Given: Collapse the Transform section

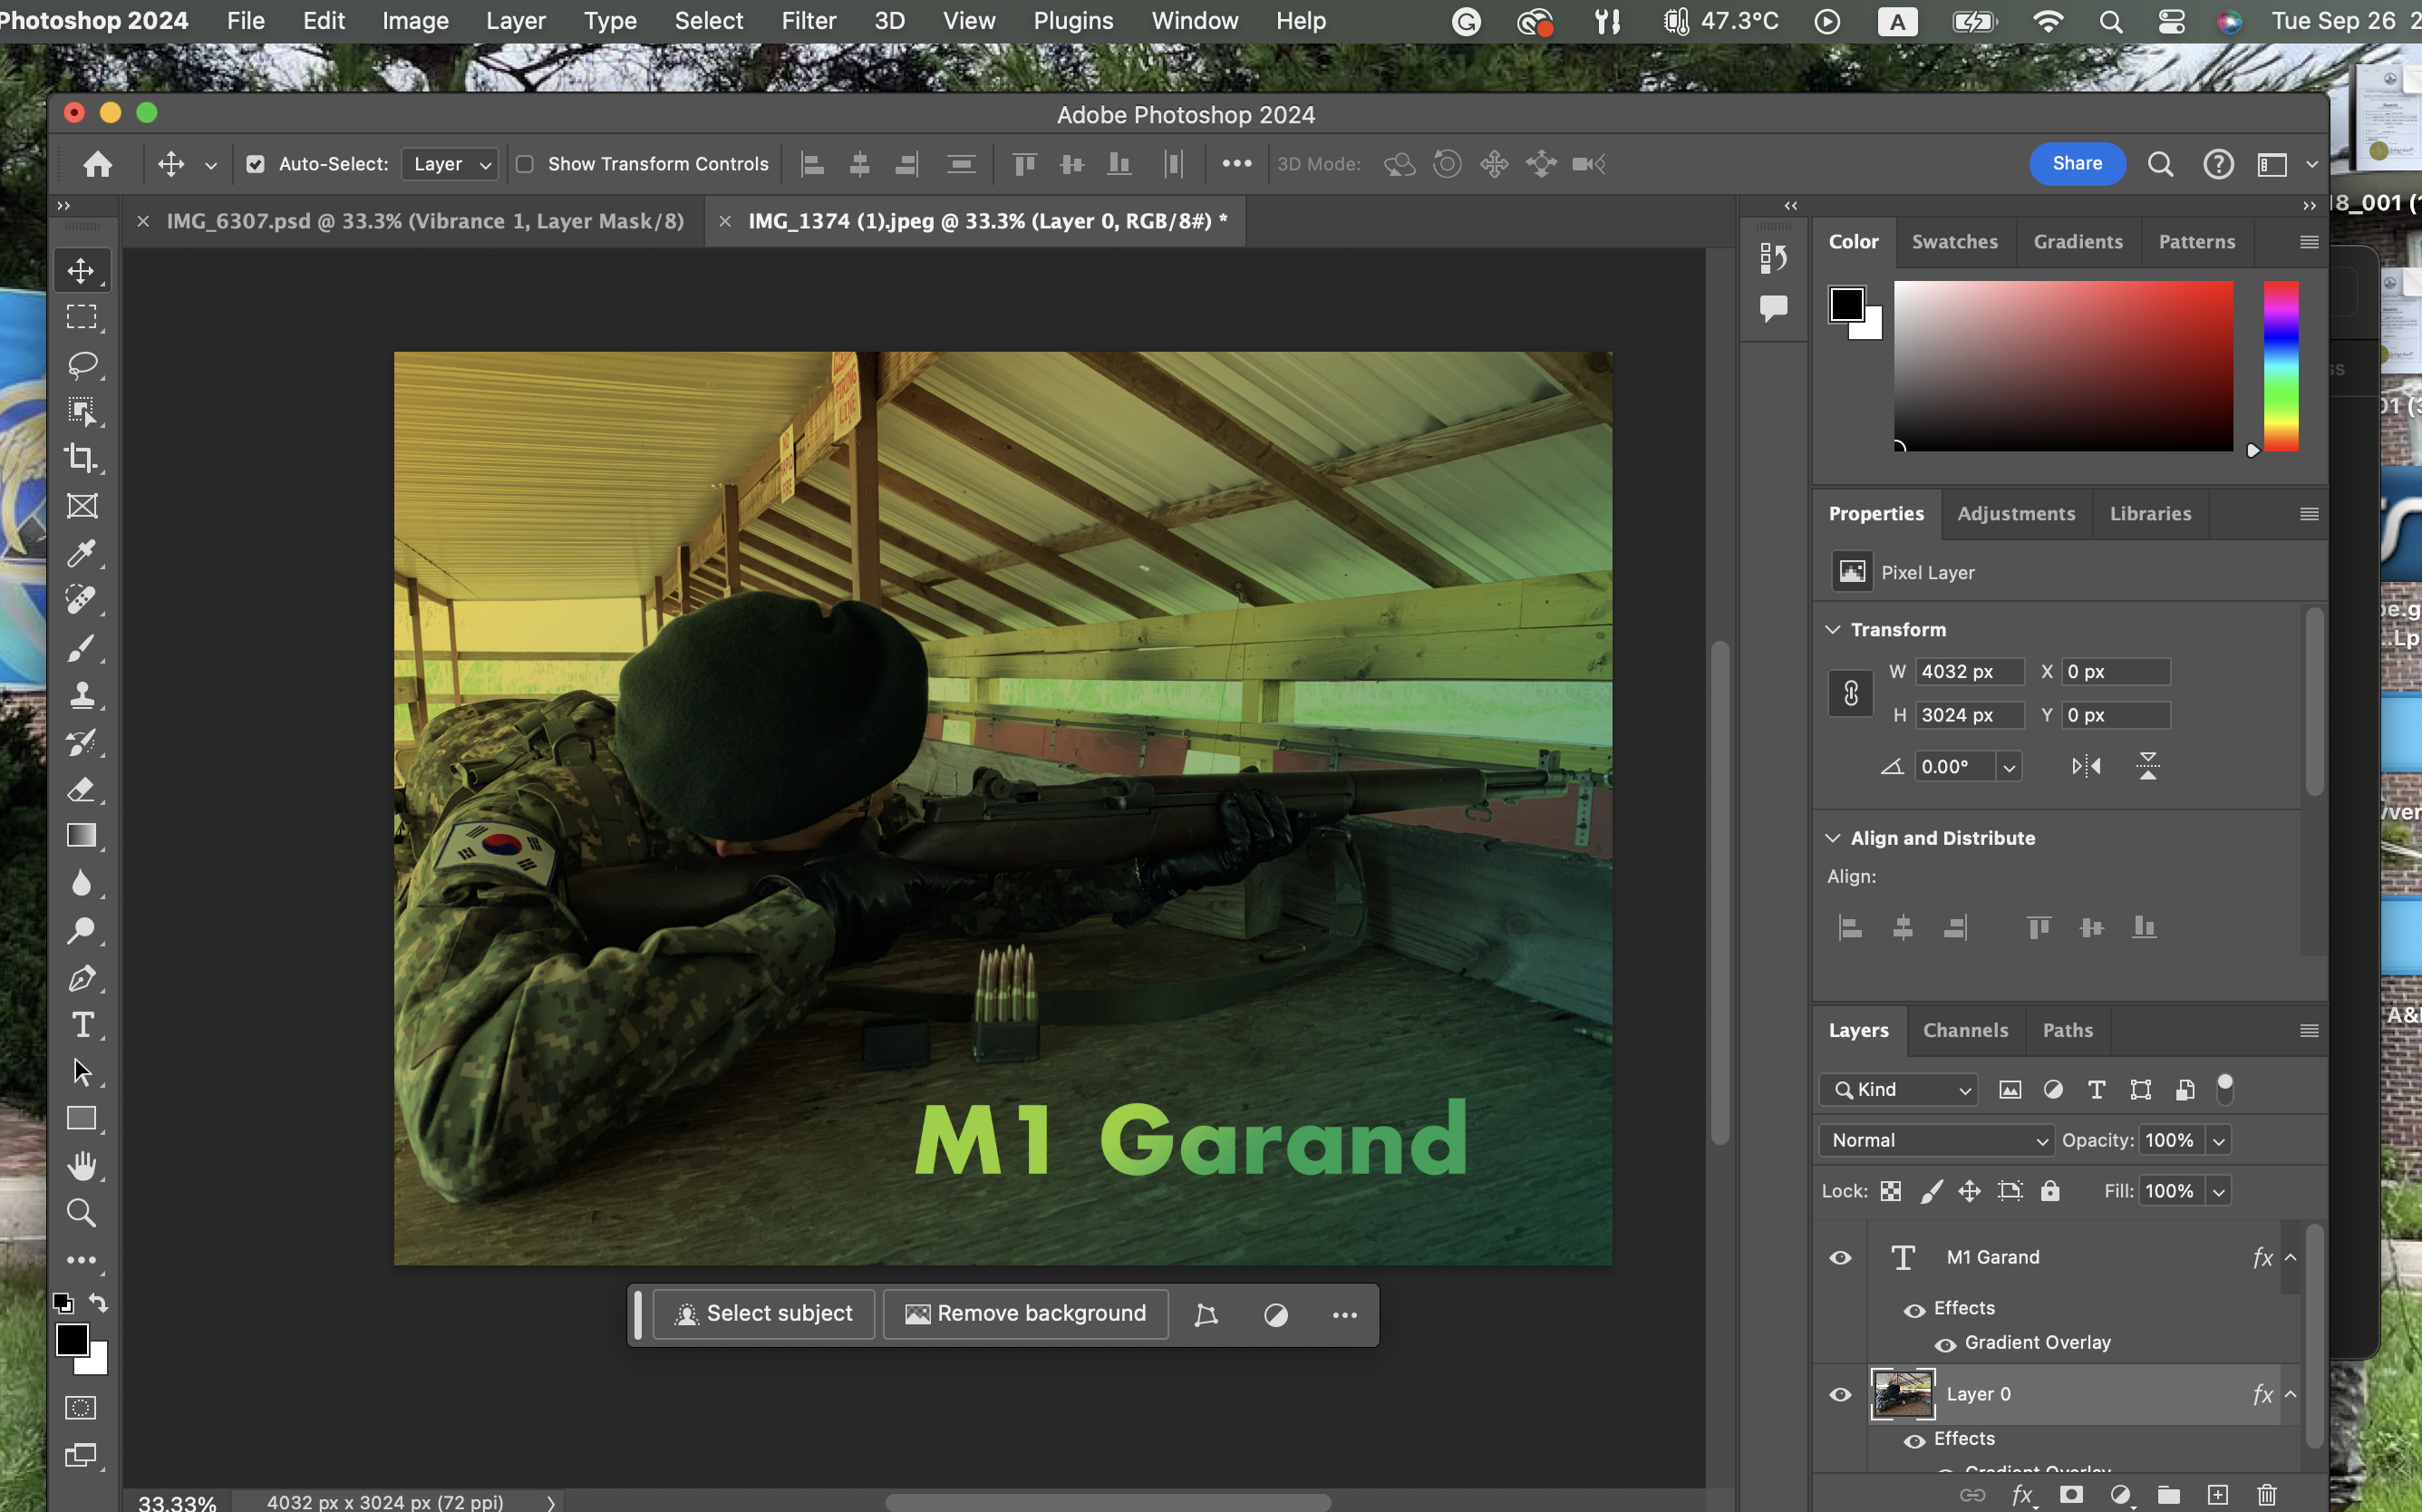Looking at the screenshot, I should tap(1833, 629).
